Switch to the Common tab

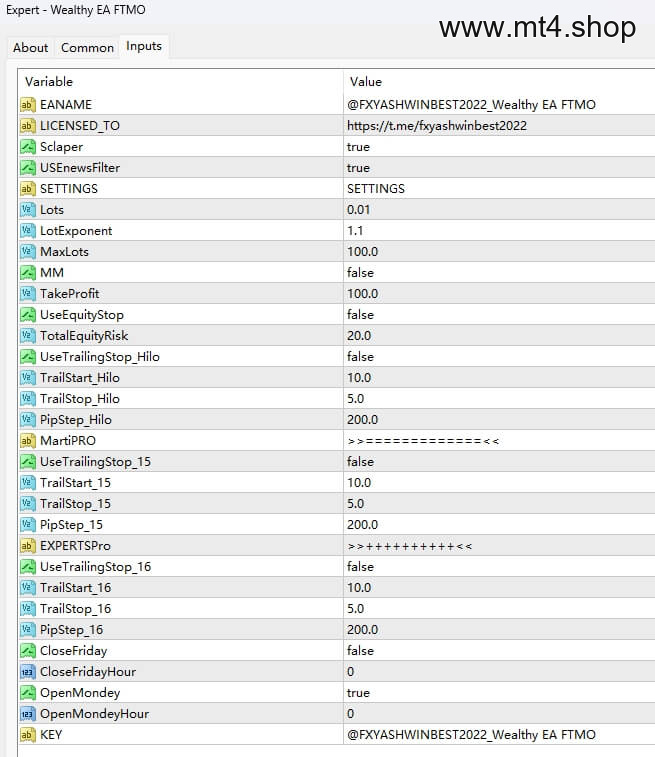[87, 48]
